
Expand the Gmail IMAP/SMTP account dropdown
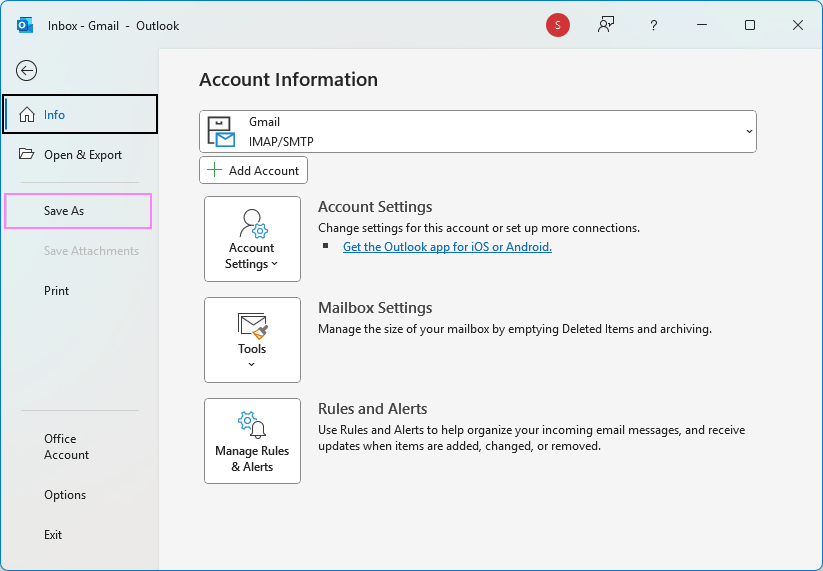pos(750,132)
